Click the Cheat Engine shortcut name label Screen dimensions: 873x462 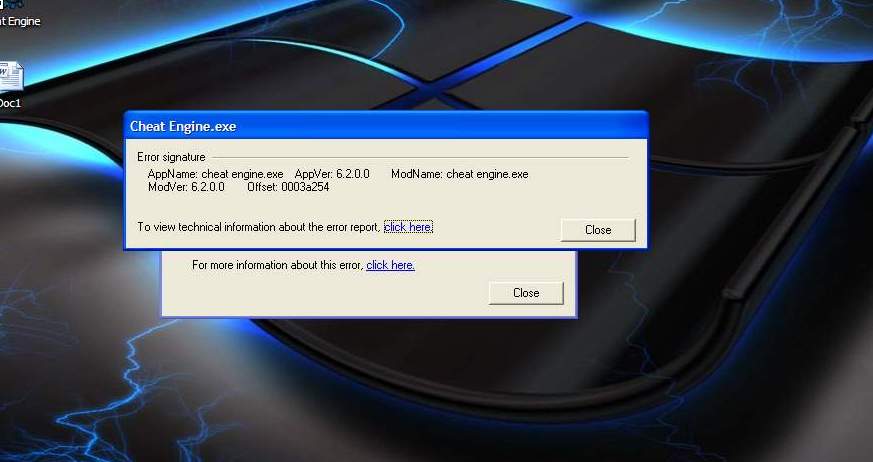pyautogui.click(x=20, y=21)
